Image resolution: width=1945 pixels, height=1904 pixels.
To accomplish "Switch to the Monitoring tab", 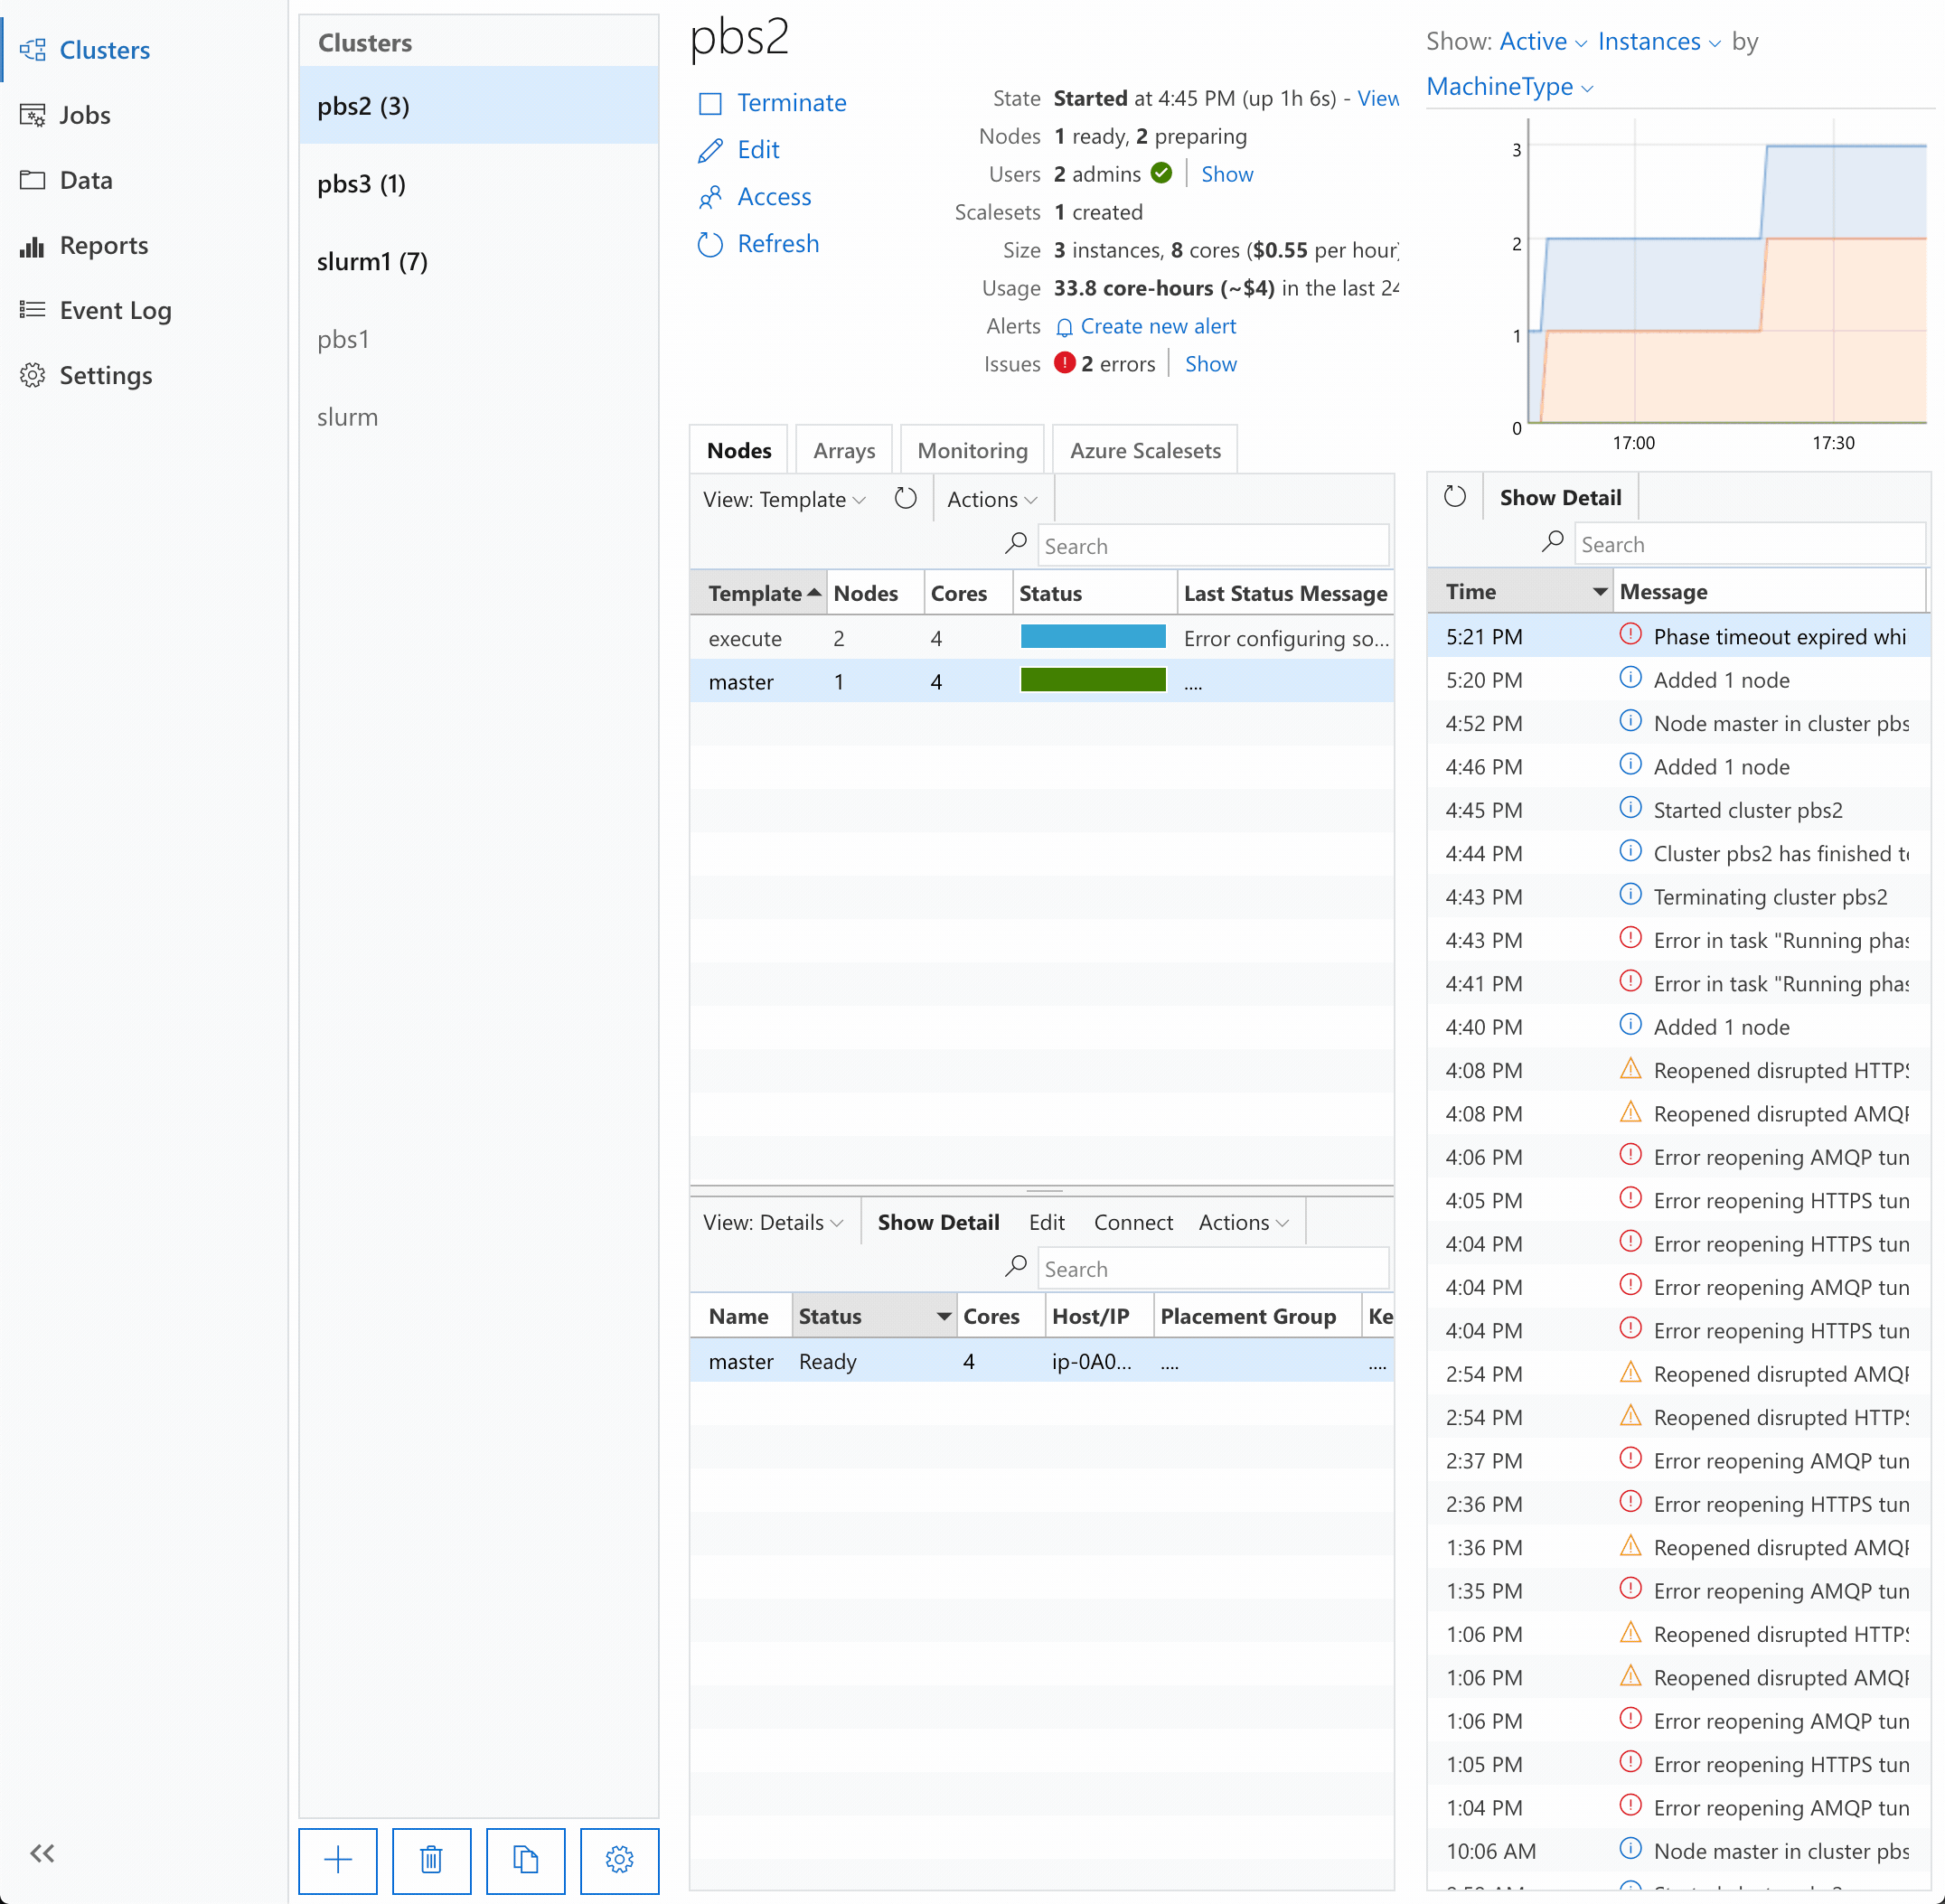I will 972,450.
